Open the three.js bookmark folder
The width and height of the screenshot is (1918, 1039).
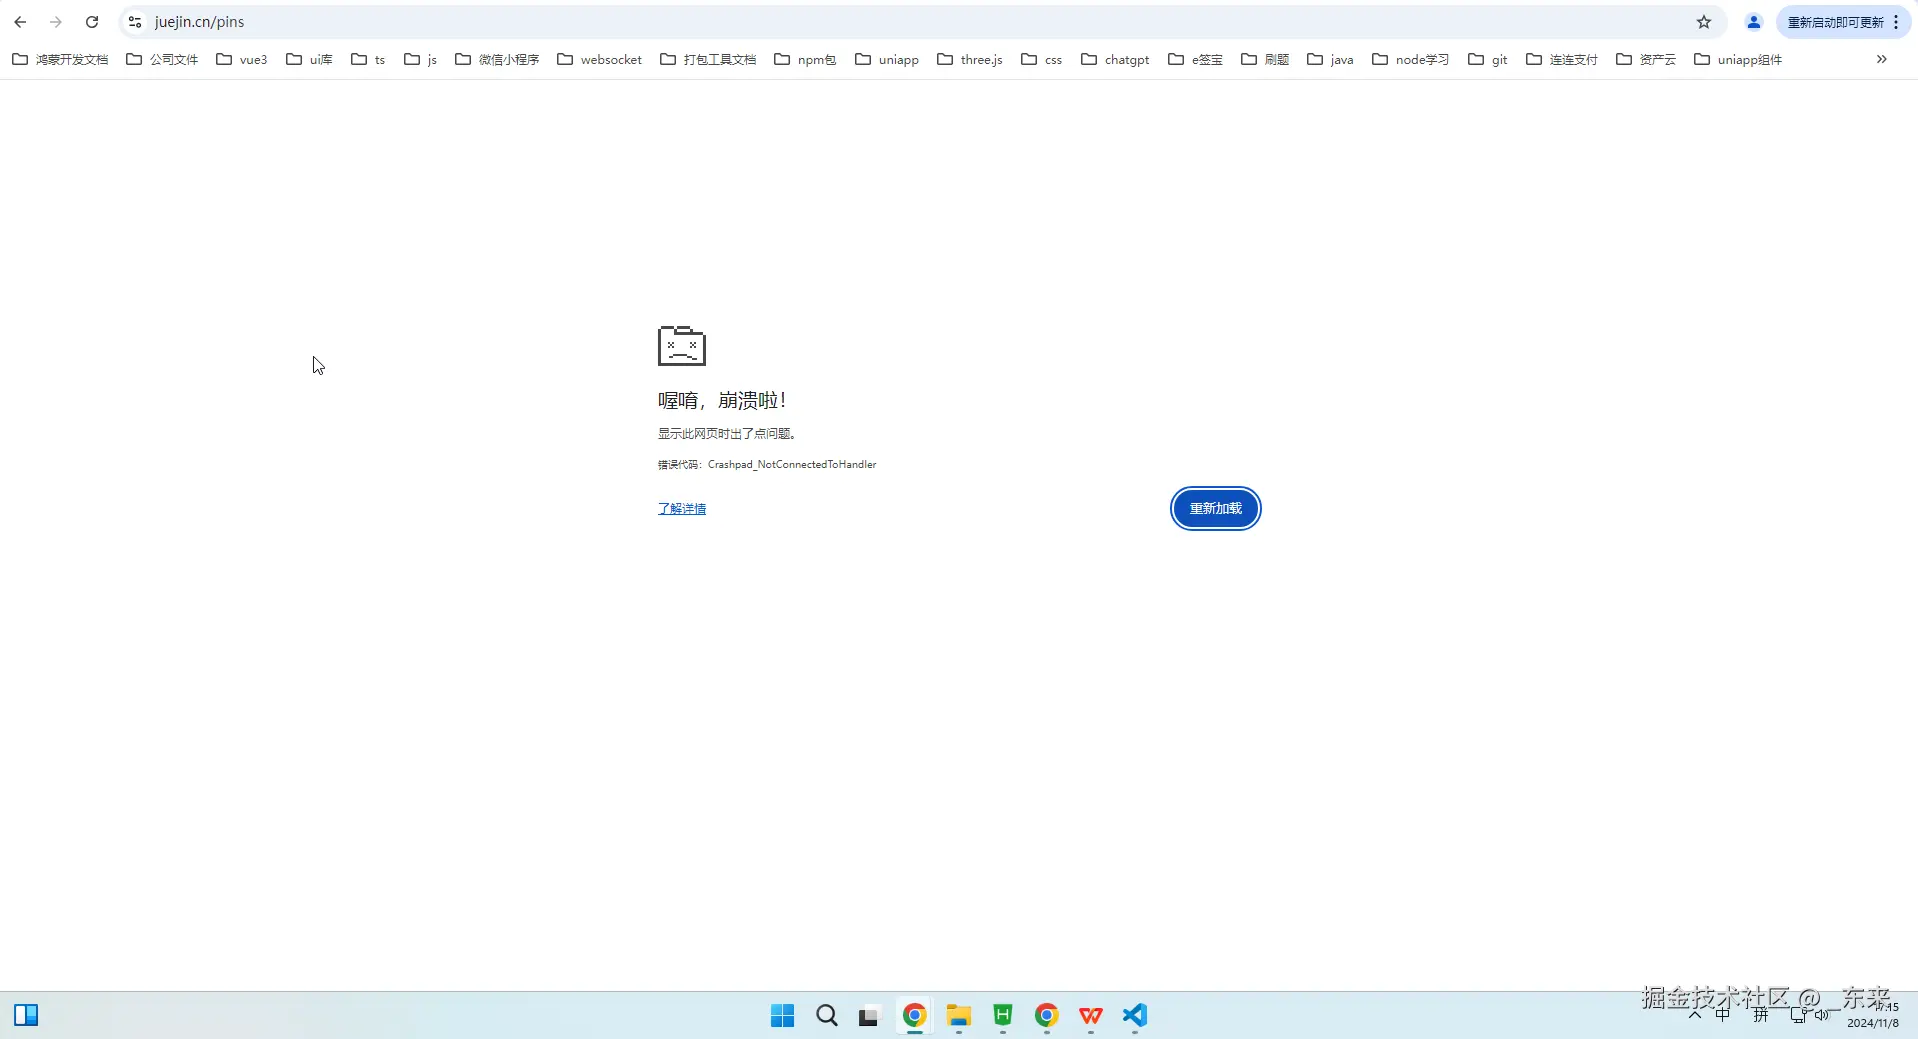click(970, 60)
